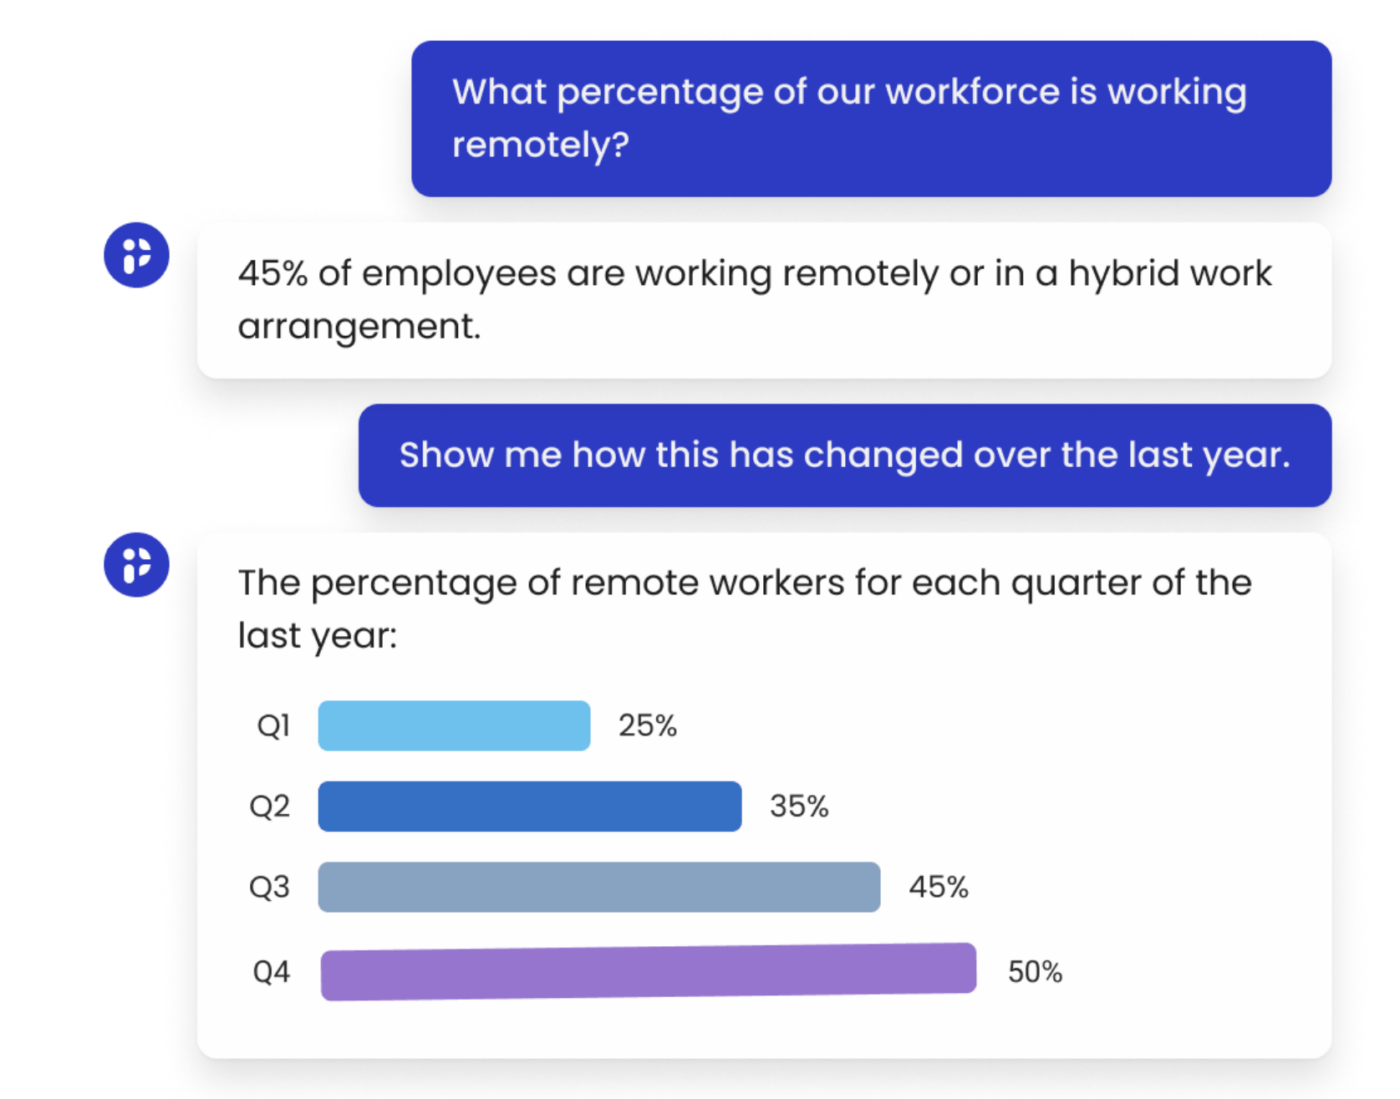Select the light blue Q1 bar
The image size is (1400, 1099).
click(x=454, y=726)
